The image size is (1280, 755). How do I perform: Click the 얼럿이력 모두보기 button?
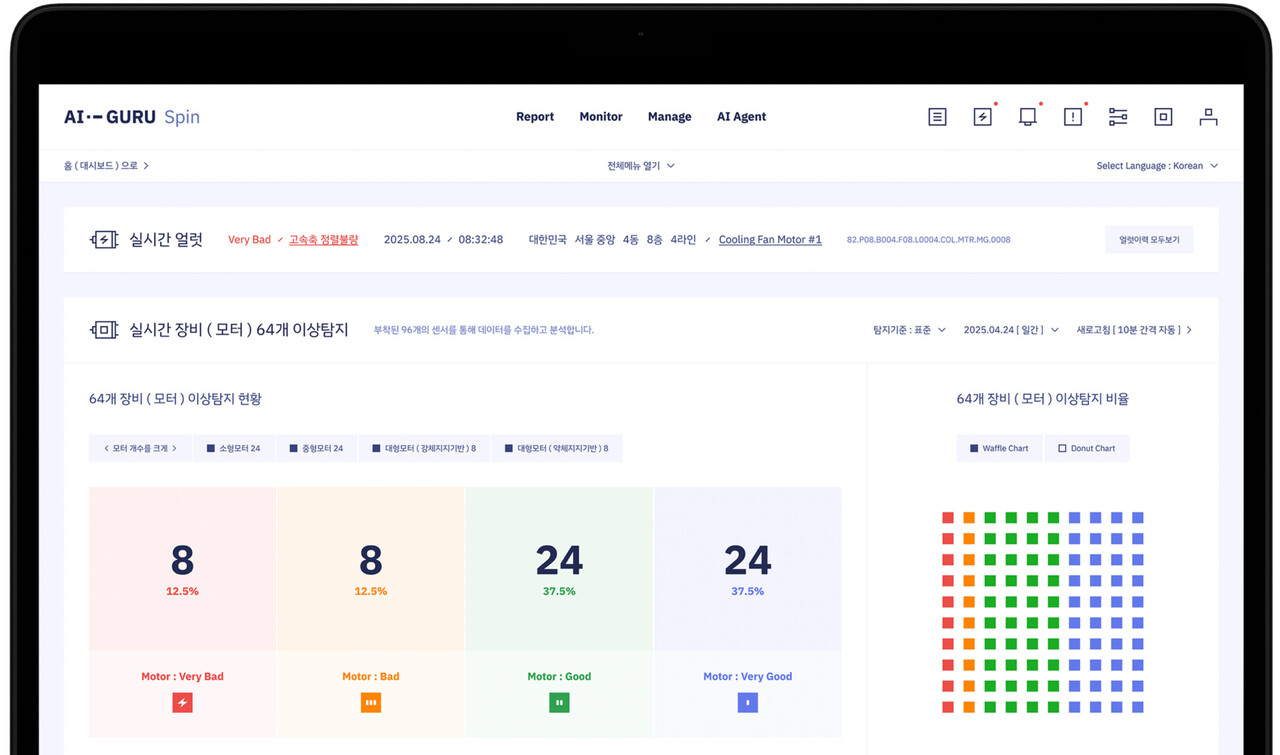pos(1149,240)
